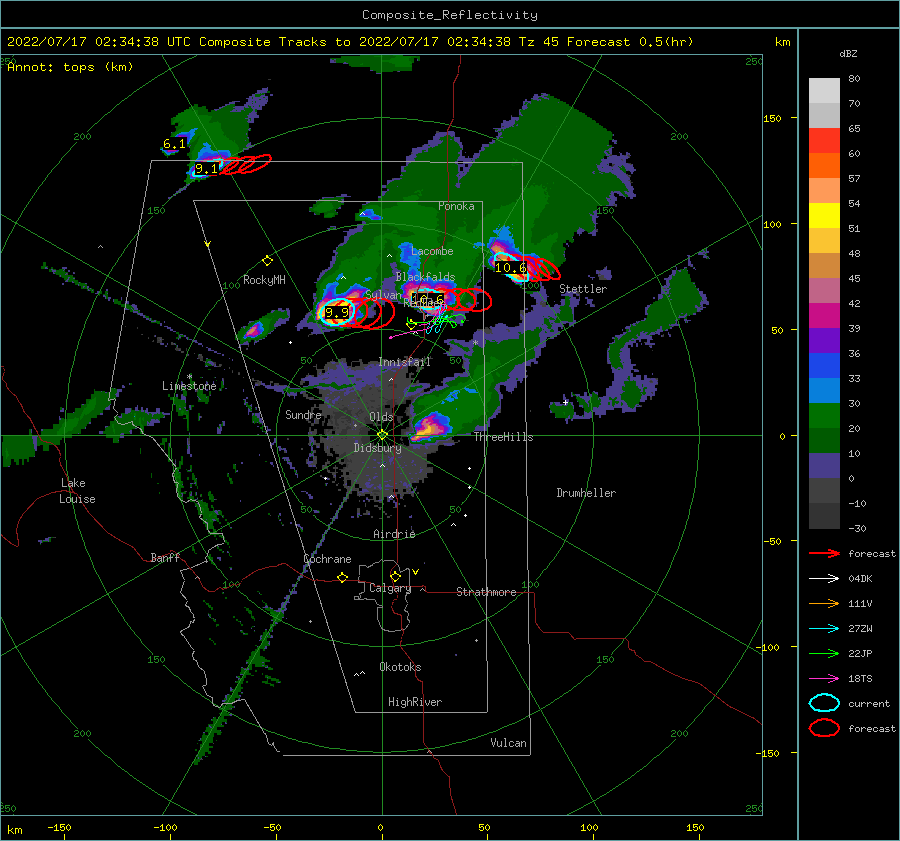Select the magenta 18TS track arrow
This screenshot has height=841, width=900.
[824, 679]
